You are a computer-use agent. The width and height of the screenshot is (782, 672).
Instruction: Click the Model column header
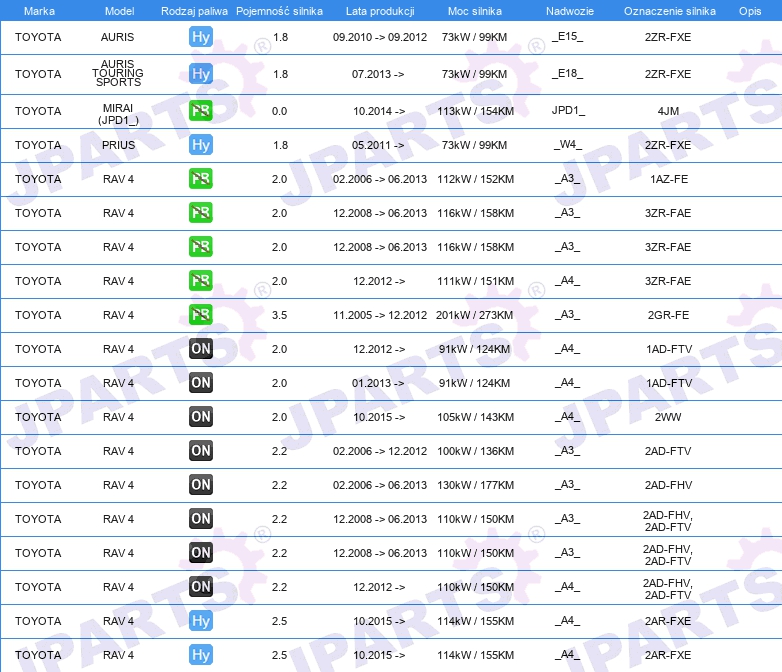tap(119, 11)
